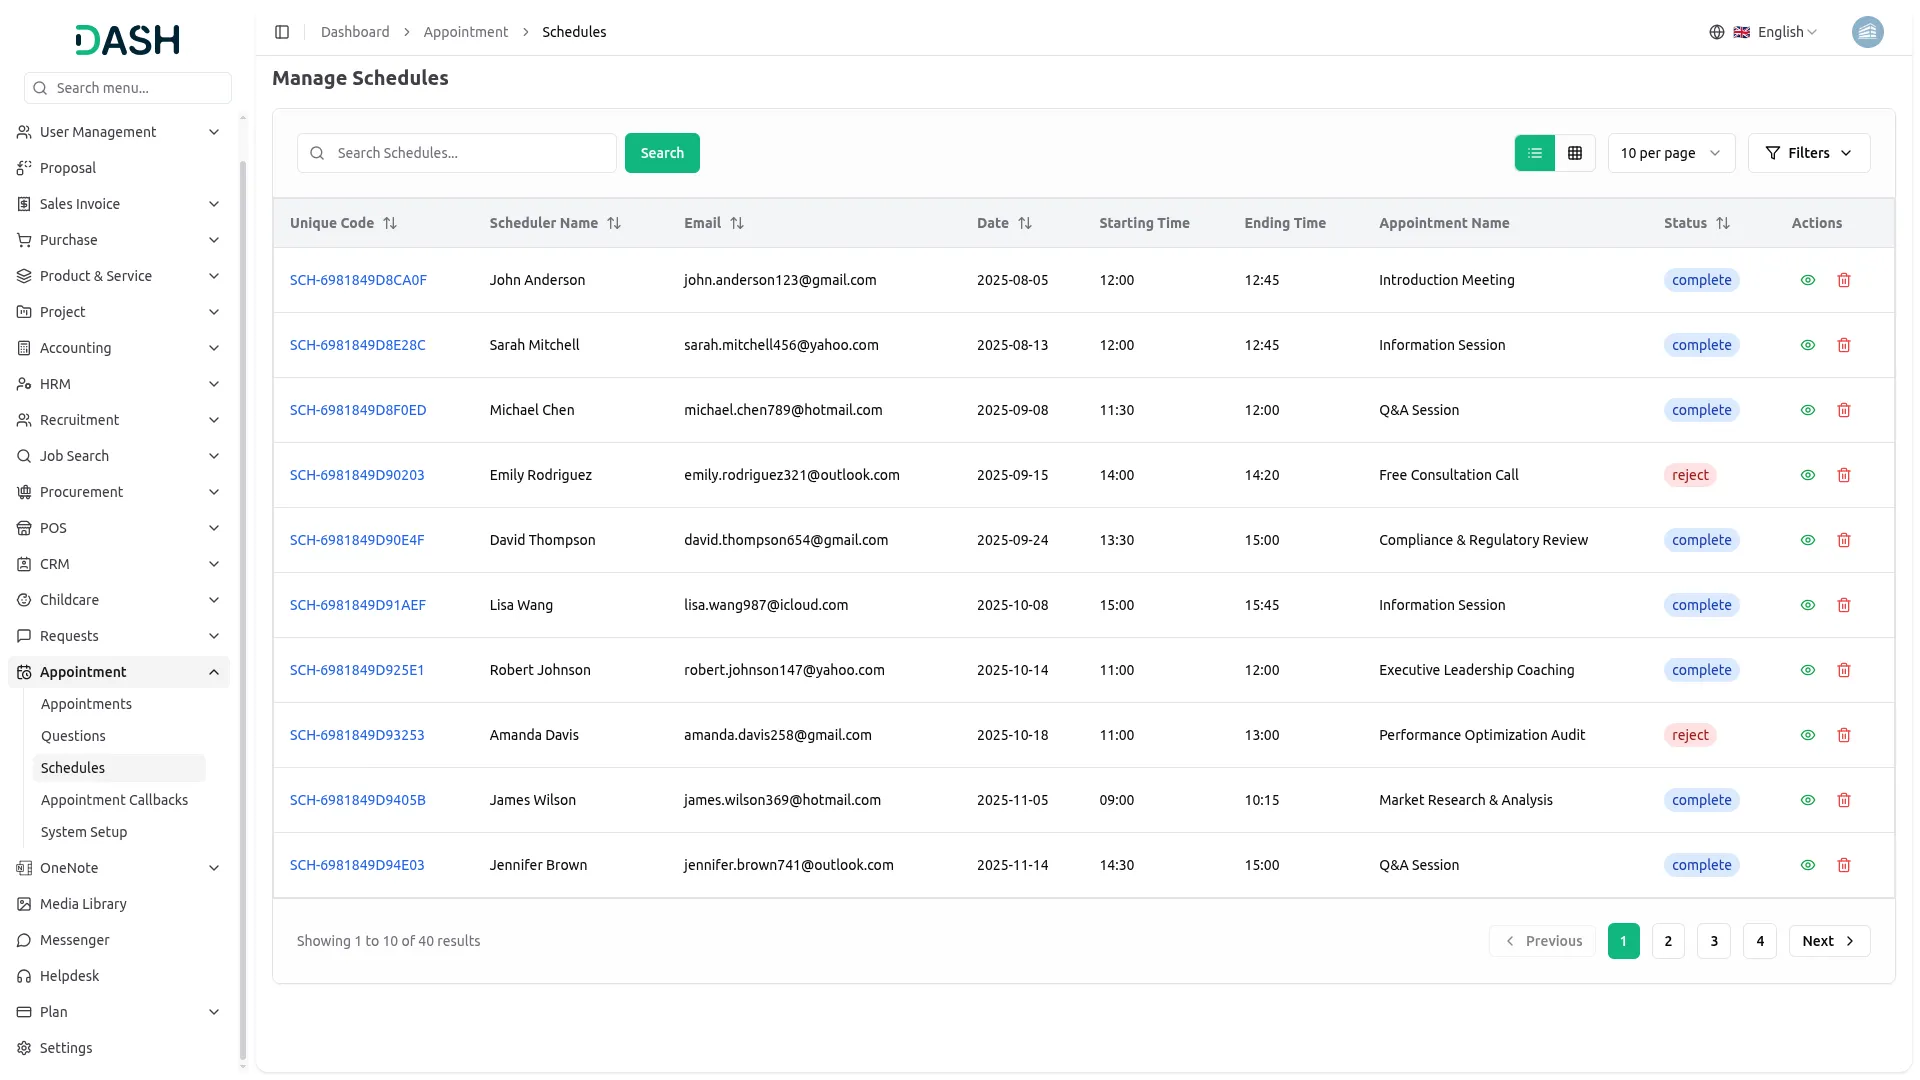Open the 10 per page dropdown
The width and height of the screenshot is (1920, 1080).
(x=1670, y=153)
